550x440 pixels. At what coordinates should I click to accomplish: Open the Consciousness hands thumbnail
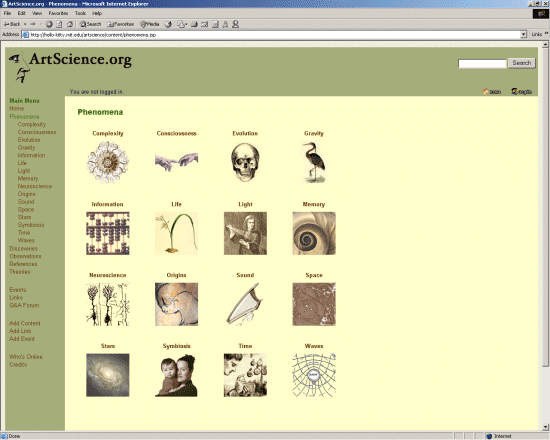pos(176,162)
